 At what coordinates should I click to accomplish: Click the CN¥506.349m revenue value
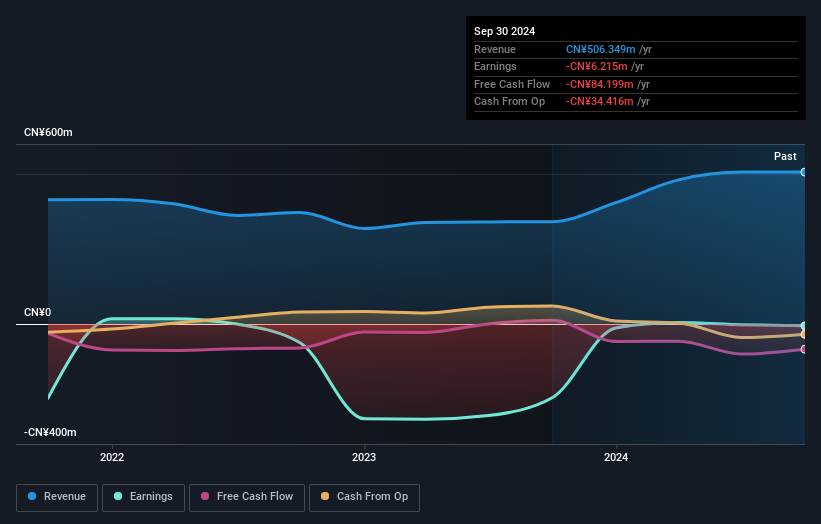click(601, 49)
